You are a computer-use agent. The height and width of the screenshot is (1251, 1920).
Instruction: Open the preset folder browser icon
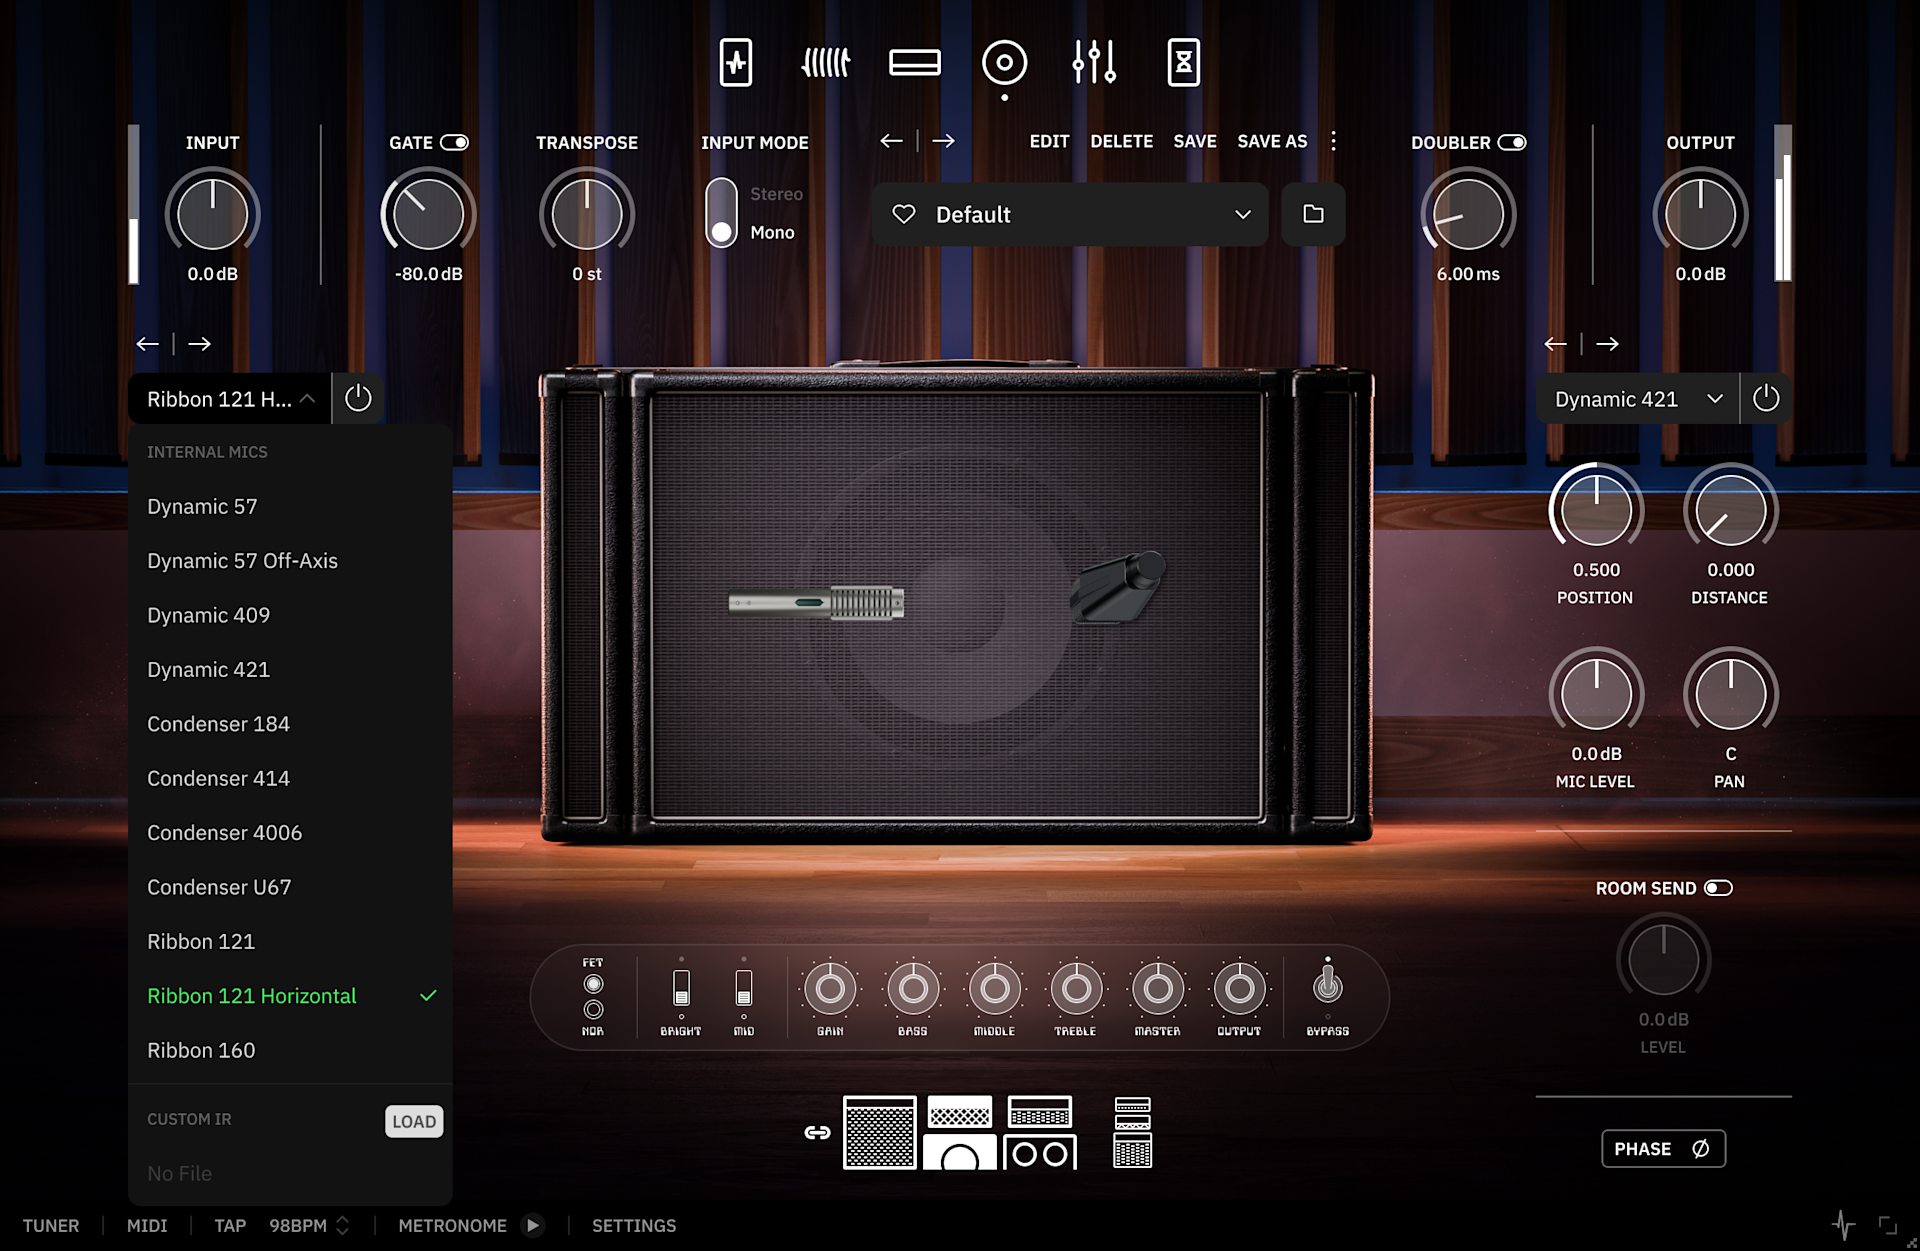click(1313, 214)
